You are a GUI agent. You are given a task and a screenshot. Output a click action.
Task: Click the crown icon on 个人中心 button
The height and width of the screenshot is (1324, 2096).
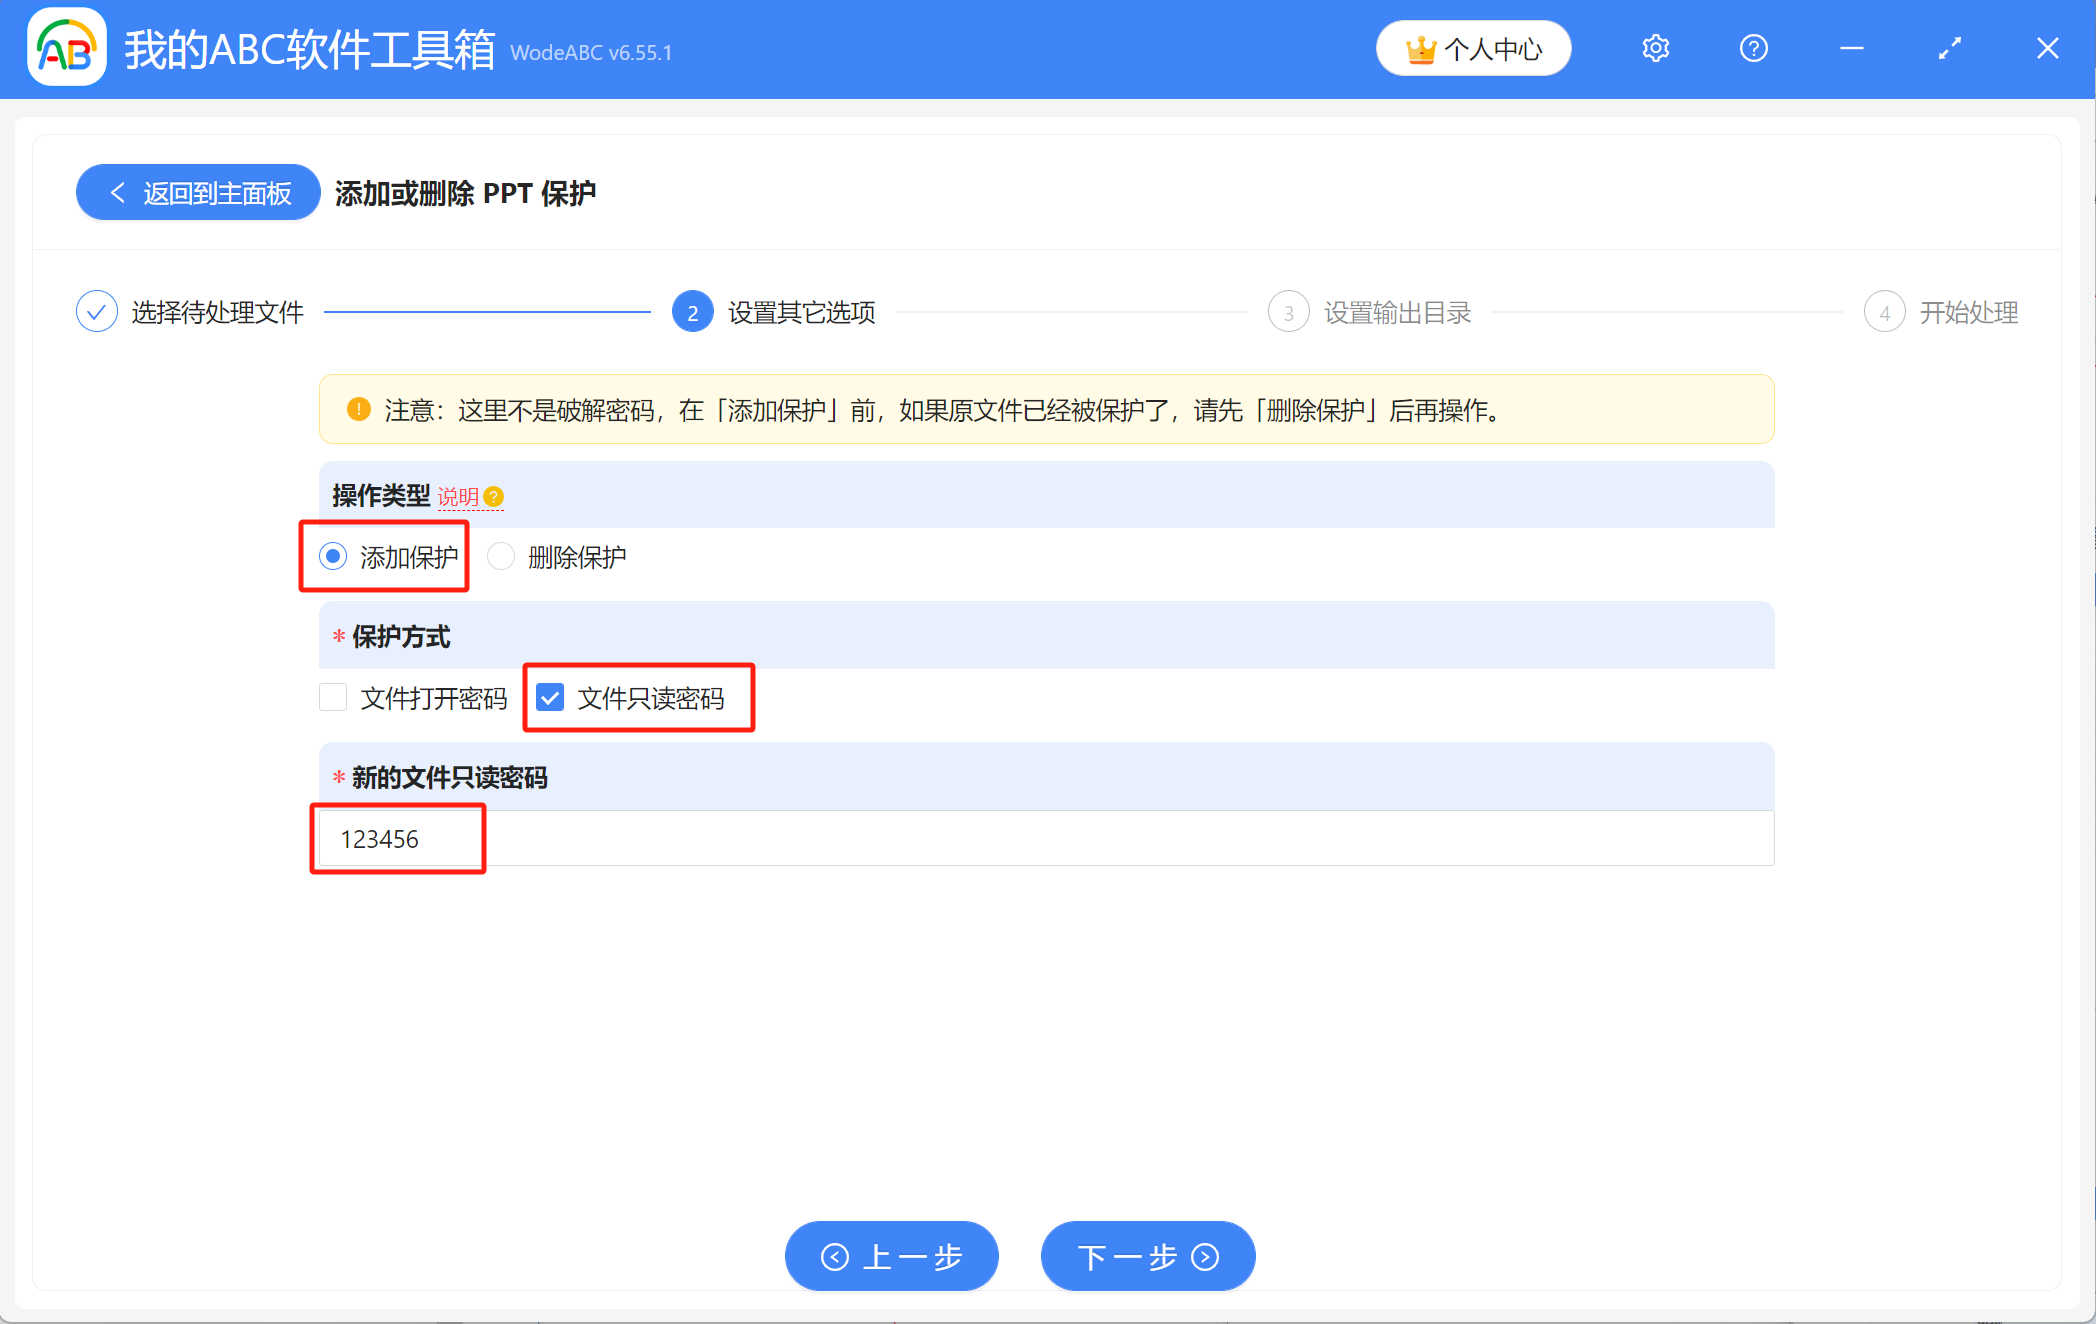point(1419,47)
